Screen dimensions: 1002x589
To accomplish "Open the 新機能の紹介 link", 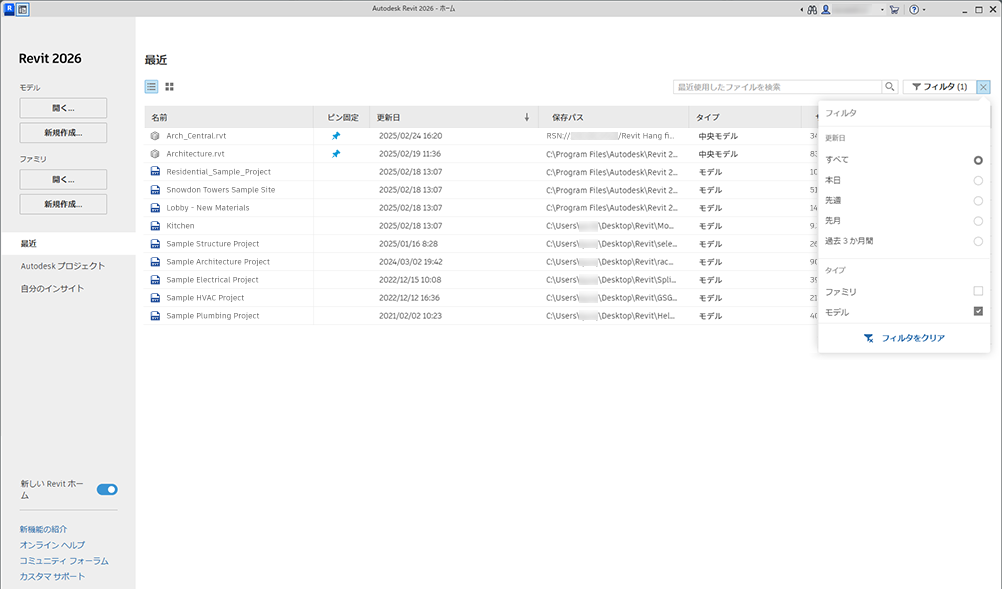I will pyautogui.click(x=43, y=529).
